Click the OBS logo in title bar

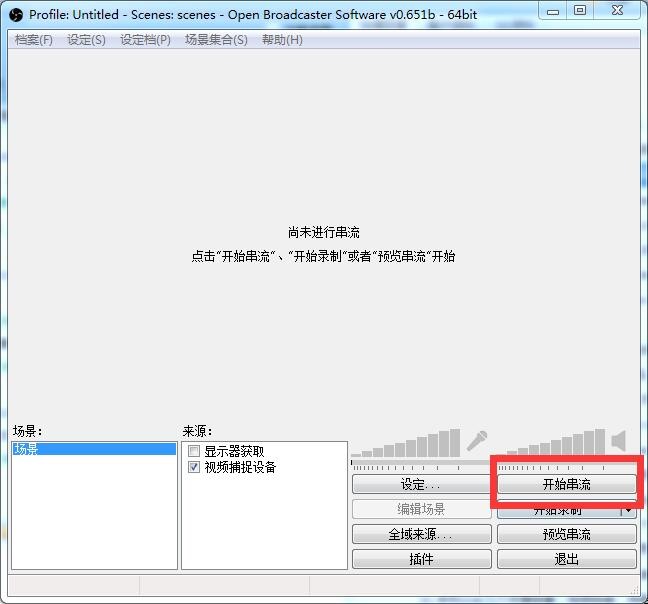coord(16,15)
